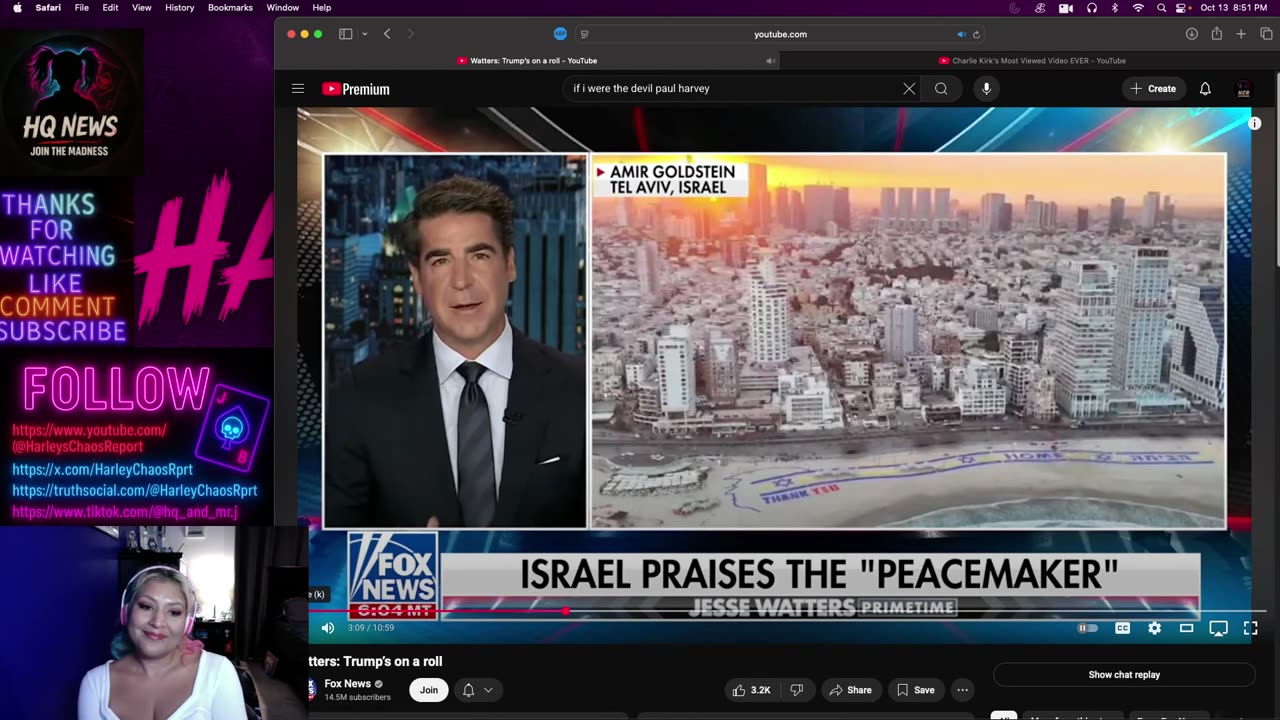
Task: Open the Window menu
Action: pos(283,8)
